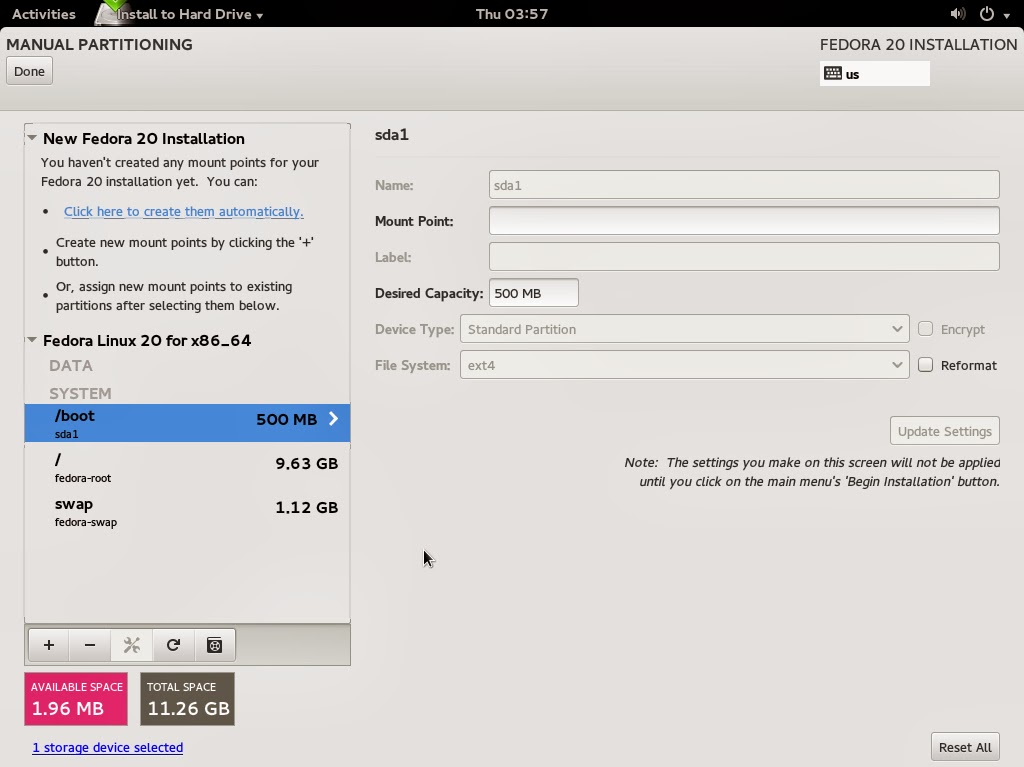
Task: Click the add mount point plus icon
Action: click(49, 645)
